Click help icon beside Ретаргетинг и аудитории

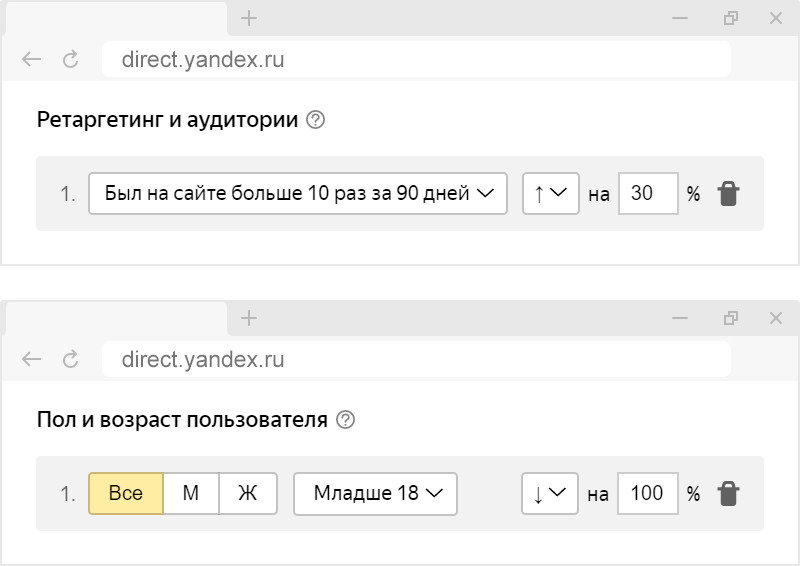pyautogui.click(x=316, y=121)
